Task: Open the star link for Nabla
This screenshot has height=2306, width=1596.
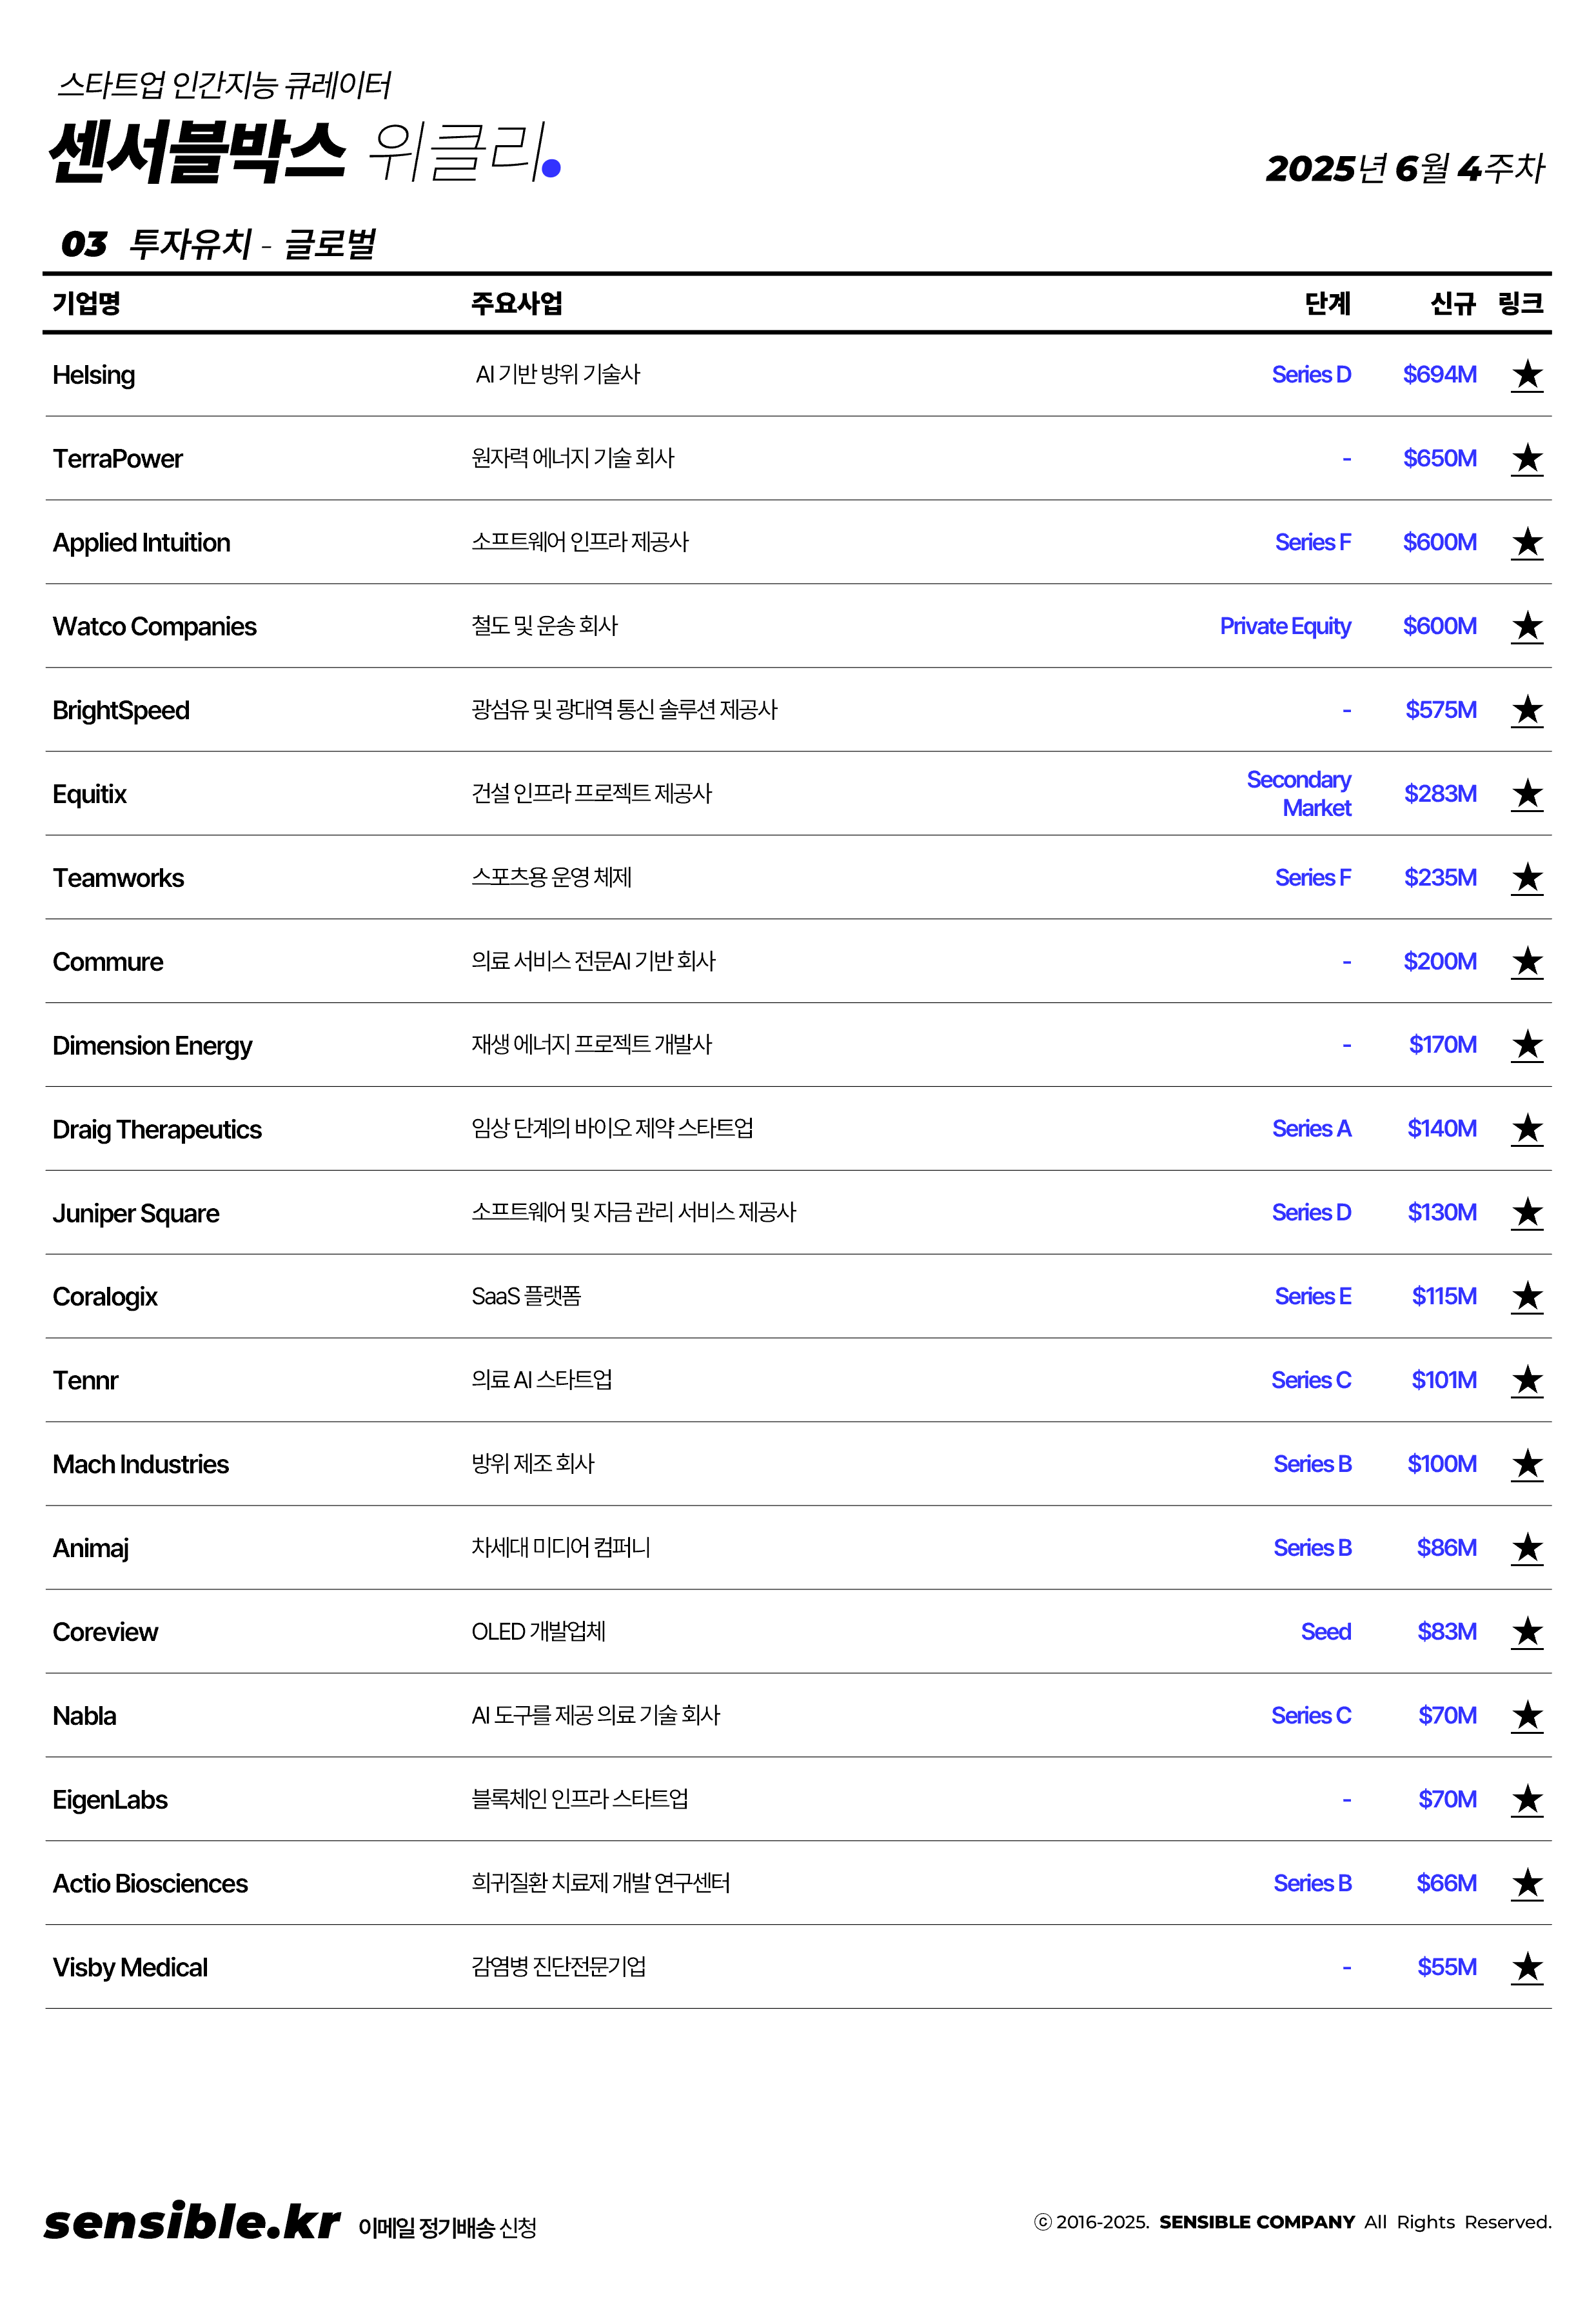Action: [1526, 1716]
